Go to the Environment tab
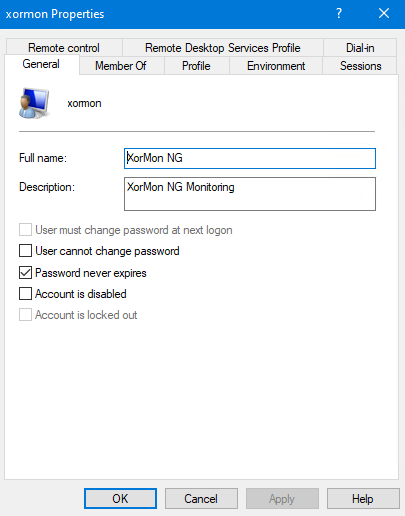This screenshot has width=405, height=516. click(276, 66)
